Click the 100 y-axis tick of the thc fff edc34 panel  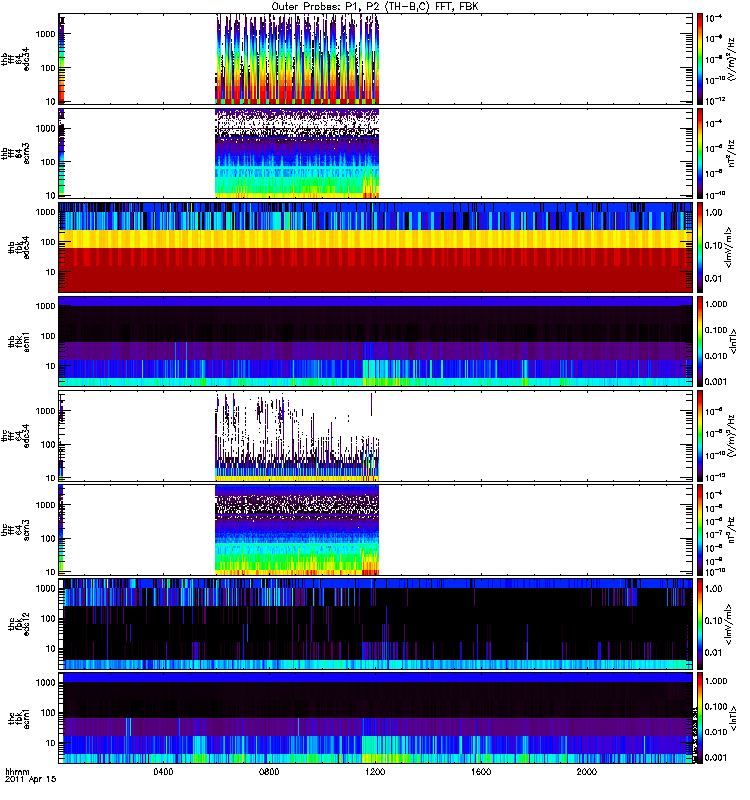point(48,445)
